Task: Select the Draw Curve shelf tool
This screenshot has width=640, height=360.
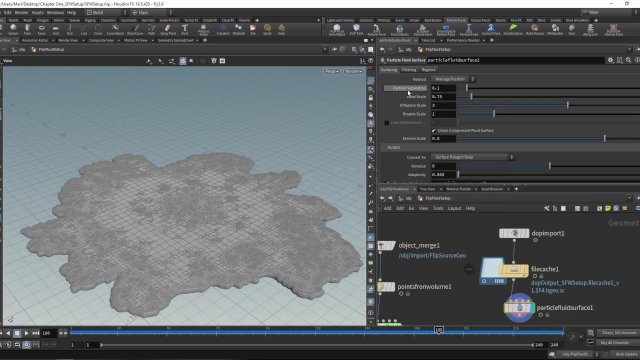Action: pyautogui.click(x=135, y=29)
